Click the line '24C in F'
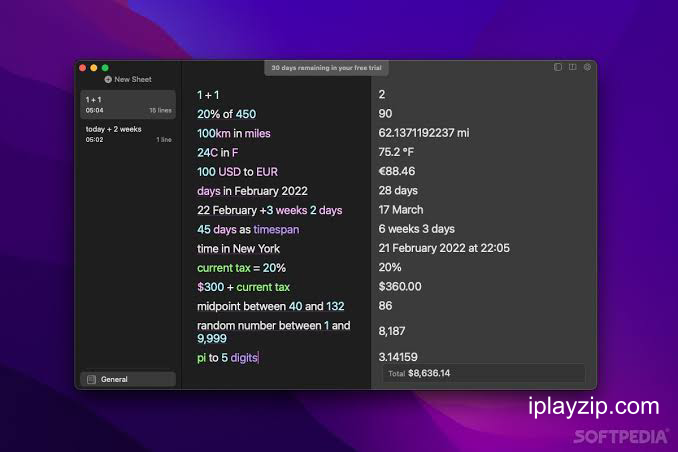Viewport: 678px width, 452px height. click(217, 153)
